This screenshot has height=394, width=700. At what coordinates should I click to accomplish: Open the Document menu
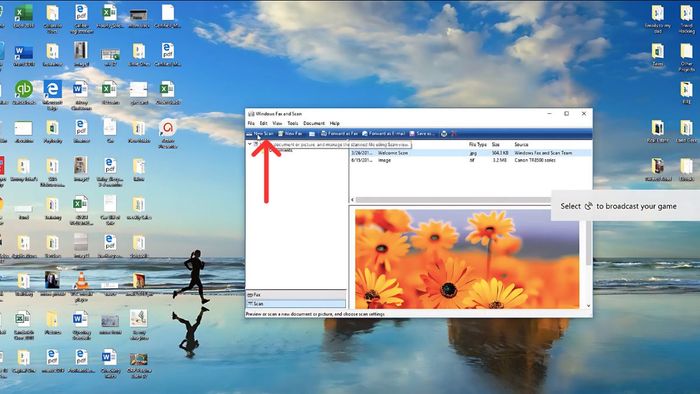click(314, 123)
